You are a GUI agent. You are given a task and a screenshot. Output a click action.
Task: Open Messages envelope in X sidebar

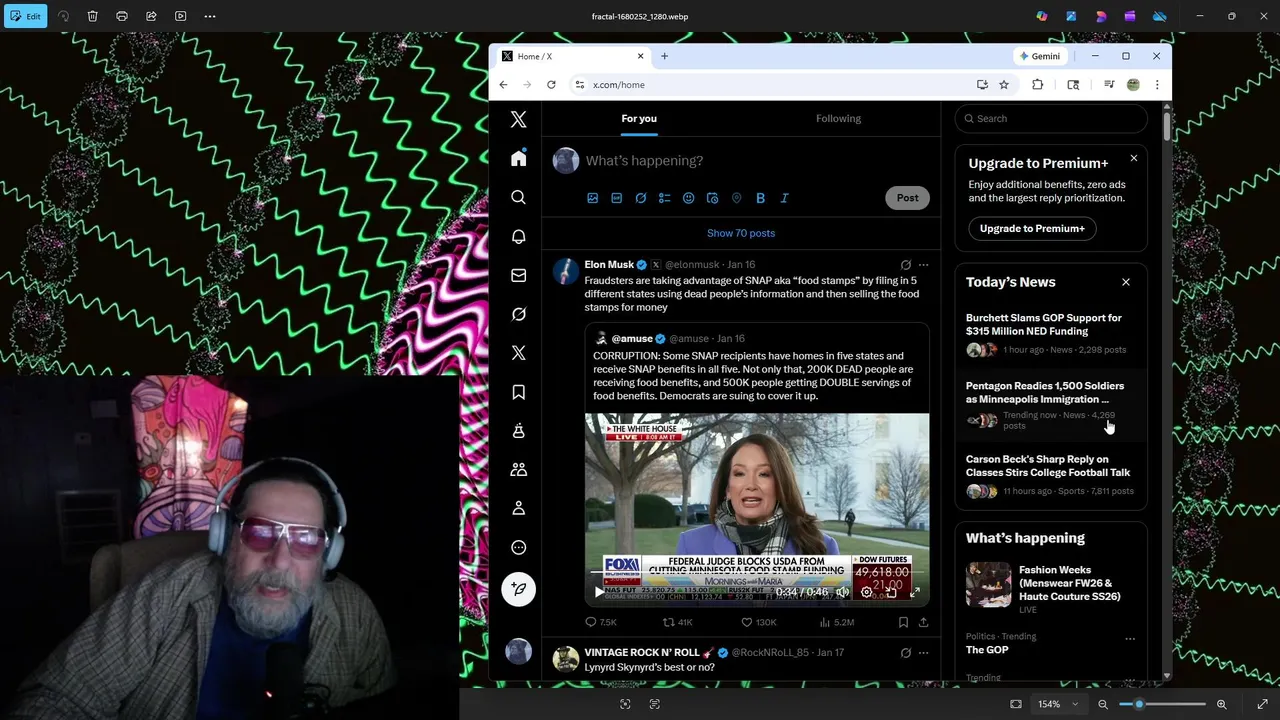tap(518, 275)
